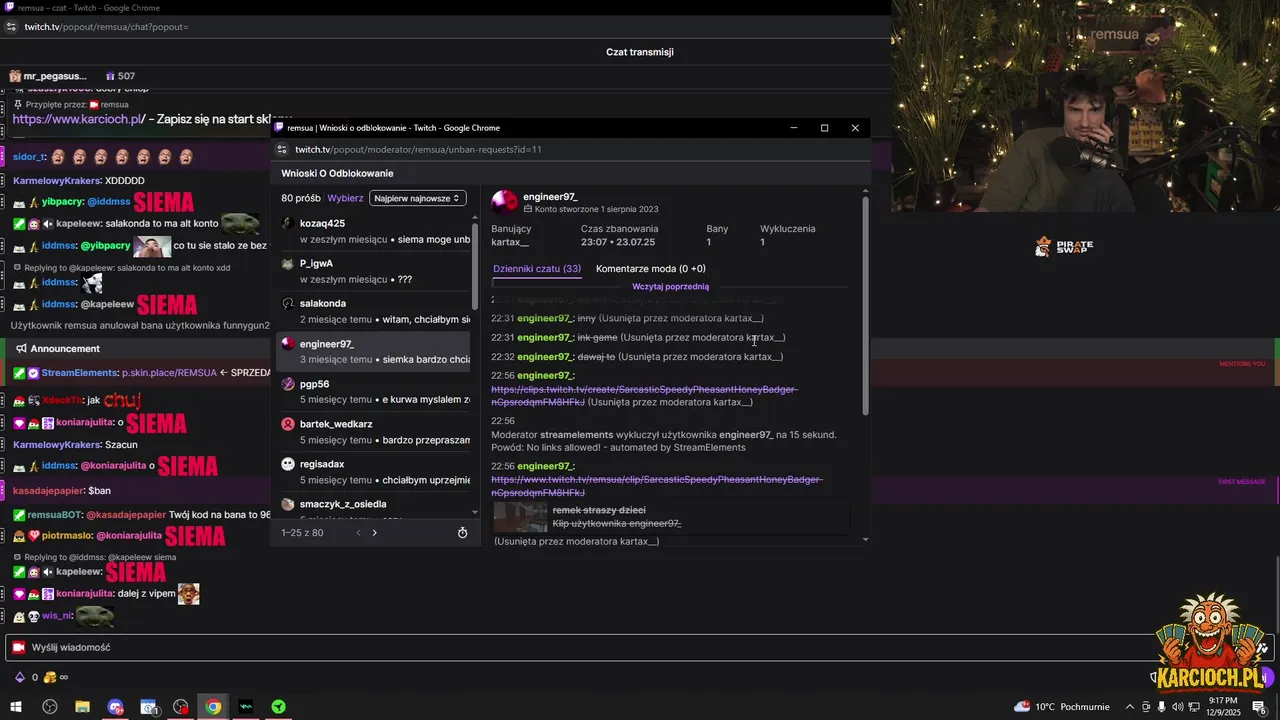
Task: Select the regisadax unban request
Action: [373, 471]
